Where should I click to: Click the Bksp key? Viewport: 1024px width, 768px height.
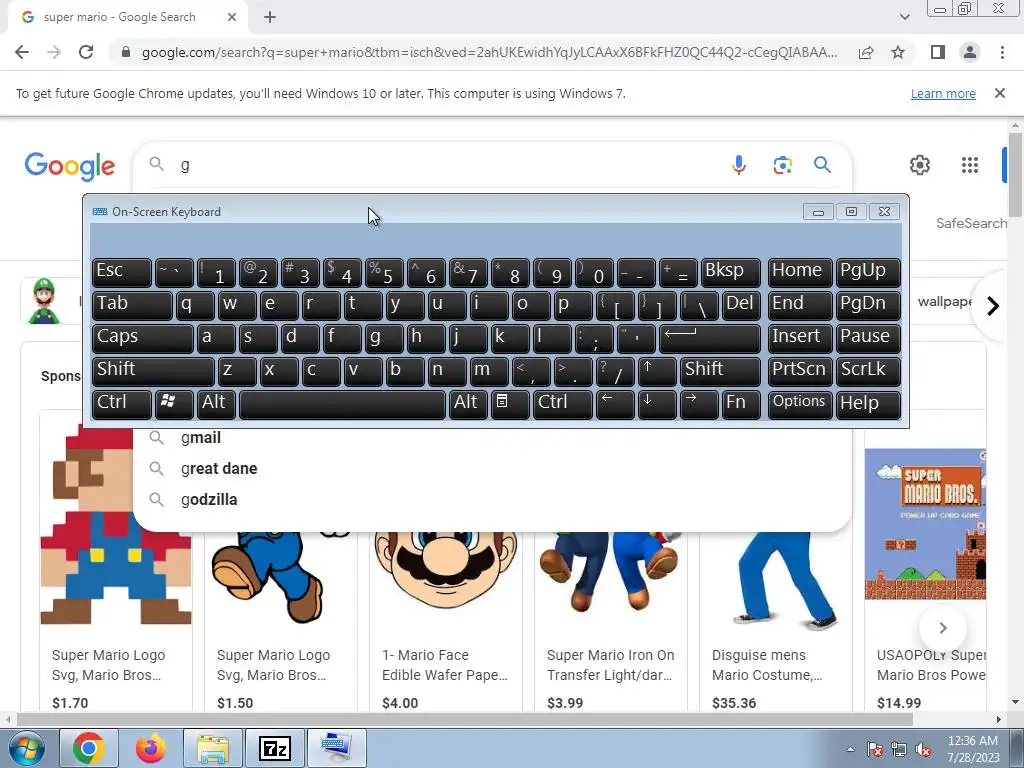pos(731,272)
